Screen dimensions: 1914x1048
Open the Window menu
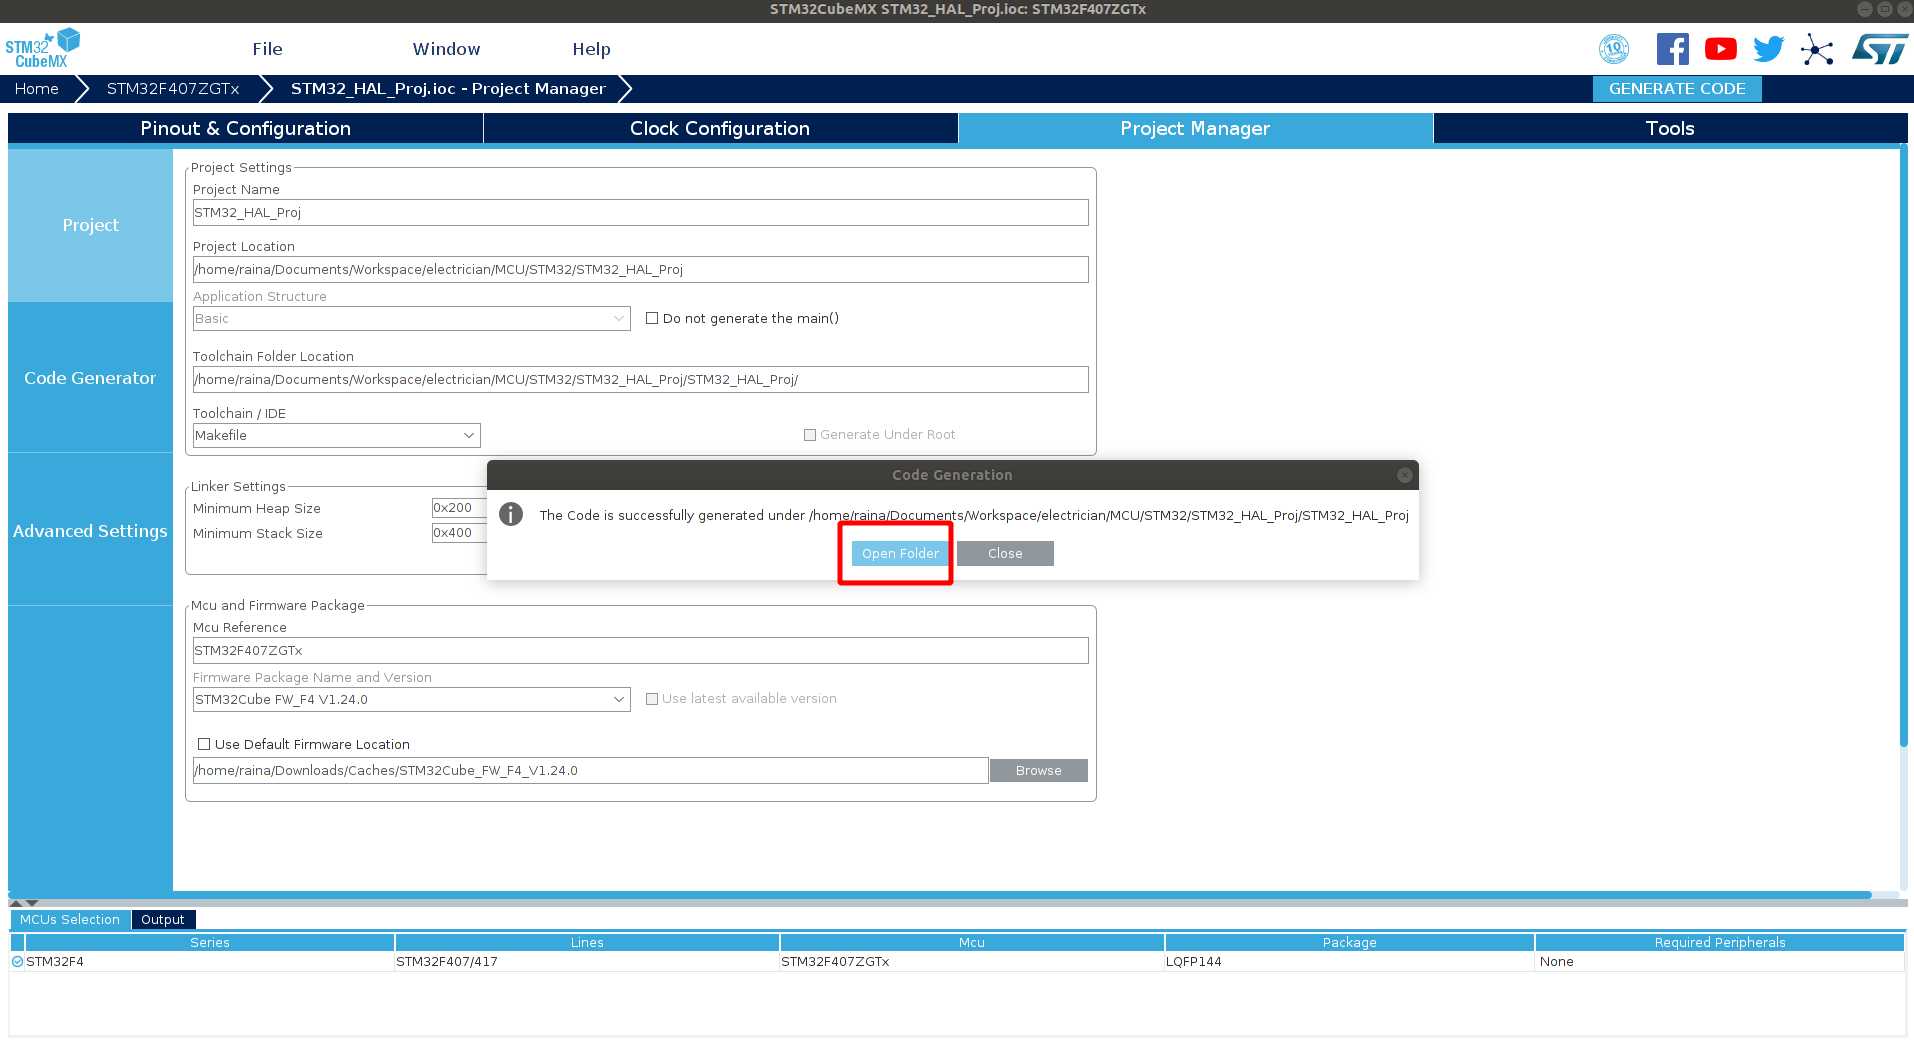click(446, 49)
